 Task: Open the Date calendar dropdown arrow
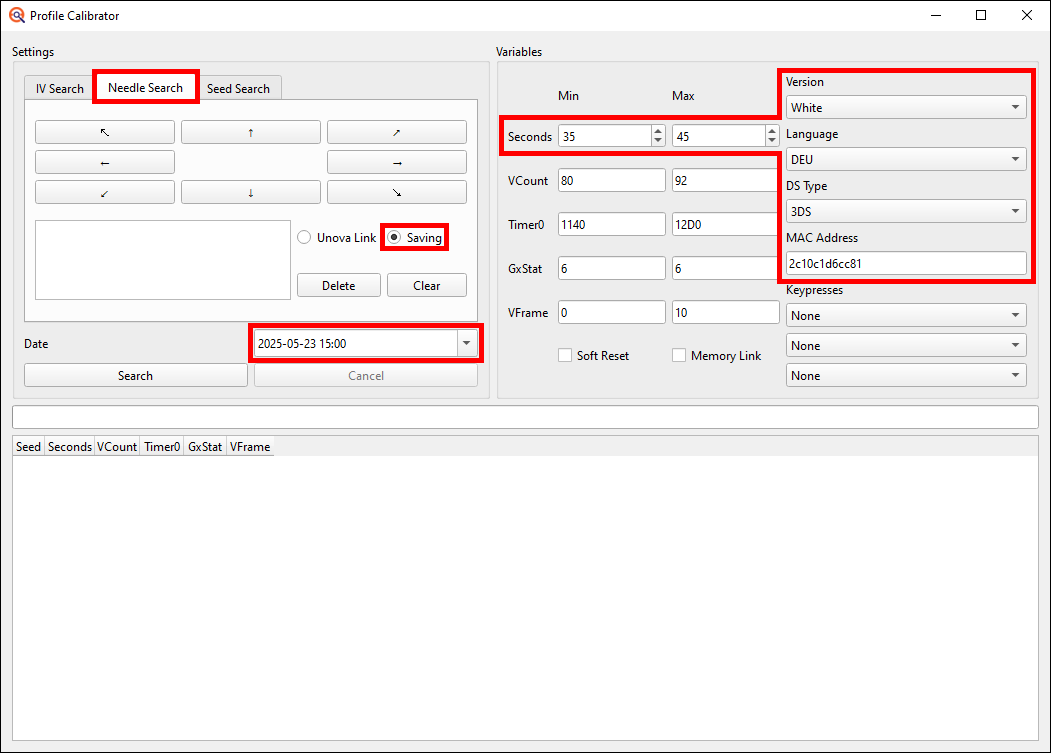pyautogui.click(x=467, y=343)
